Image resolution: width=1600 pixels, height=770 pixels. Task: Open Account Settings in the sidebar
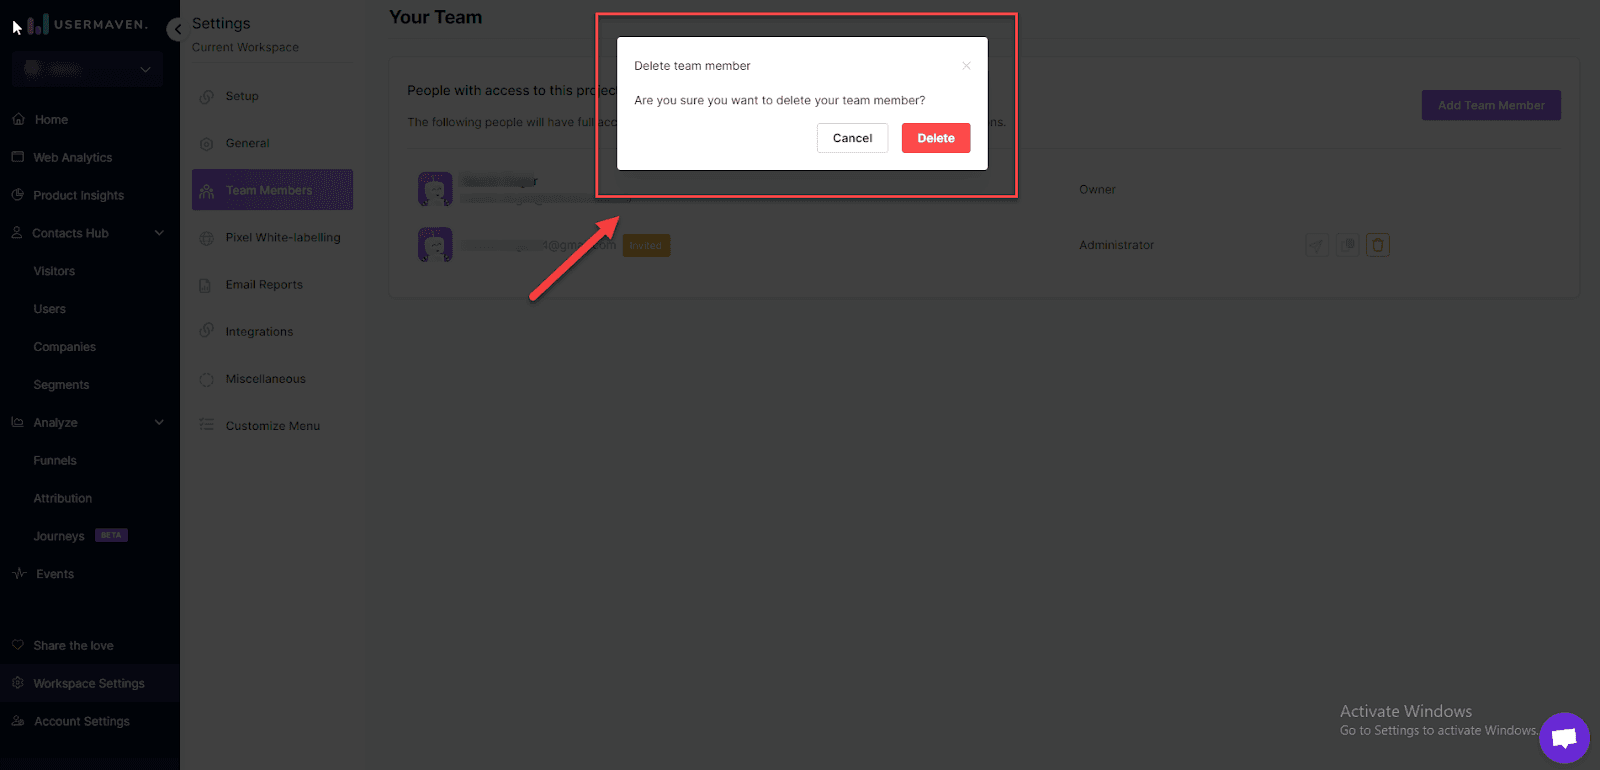tap(81, 721)
